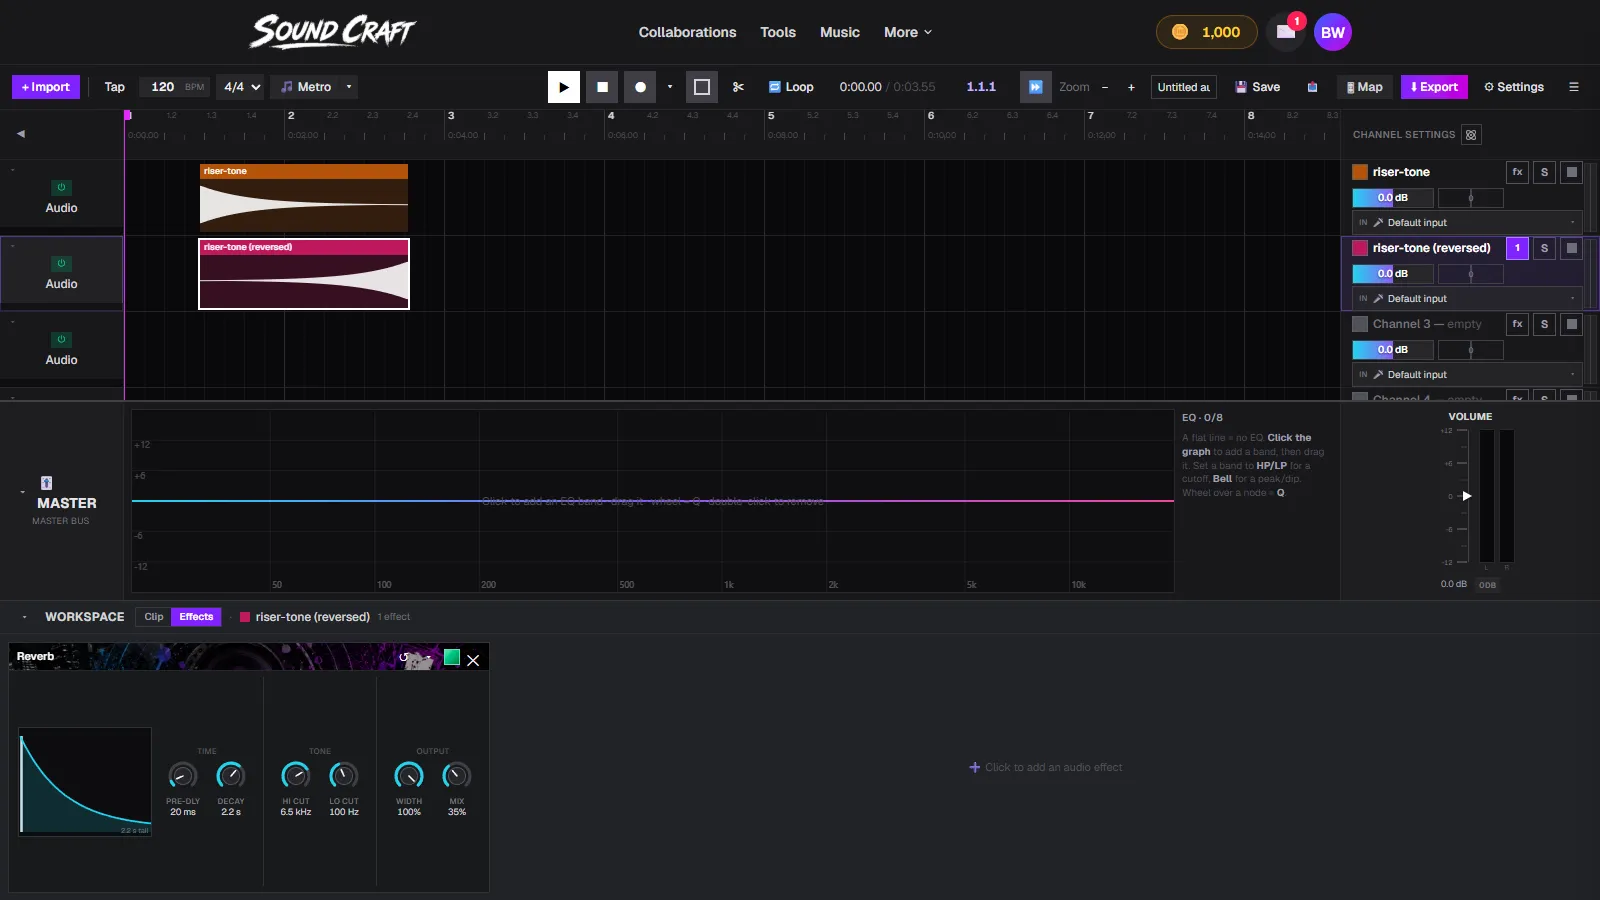1600x900 pixels.
Task: Toggle Reverb bypass green square
Action: coord(452,657)
